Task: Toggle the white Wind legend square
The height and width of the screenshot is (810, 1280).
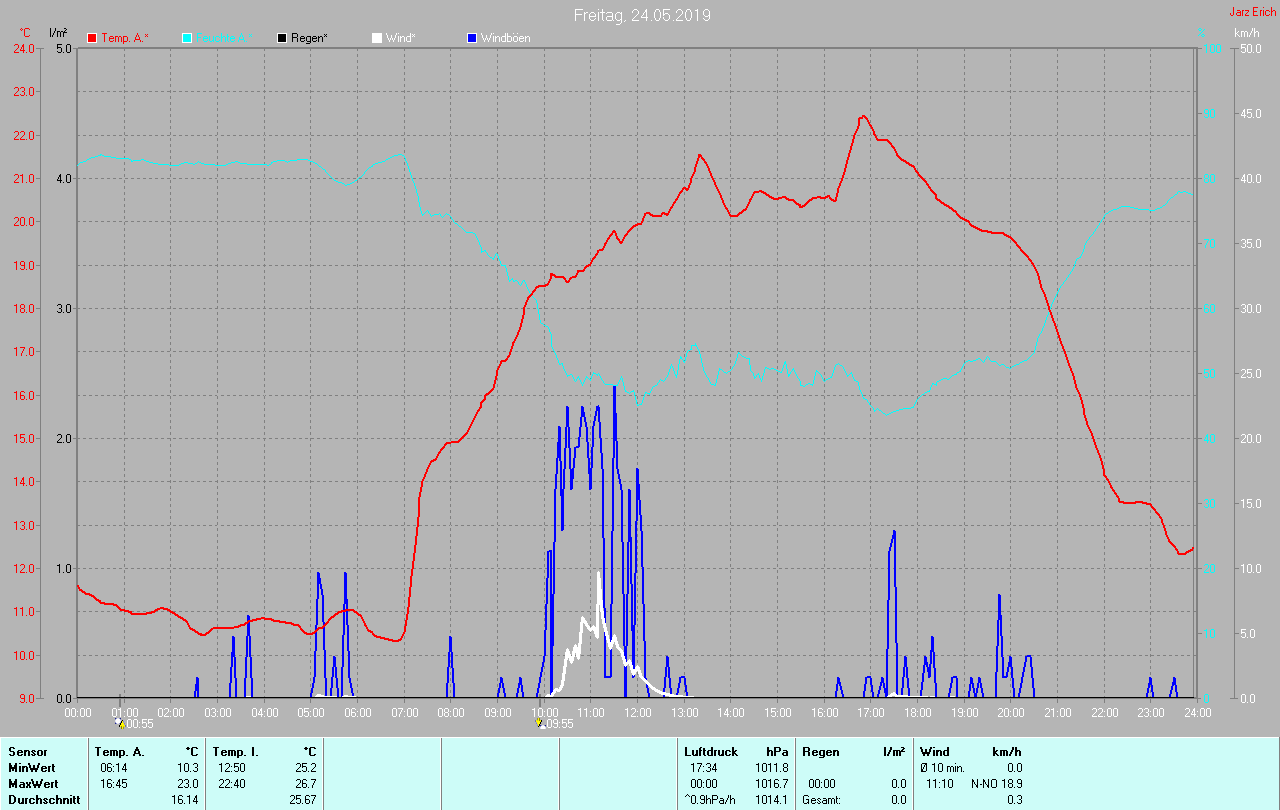Action: tap(377, 38)
